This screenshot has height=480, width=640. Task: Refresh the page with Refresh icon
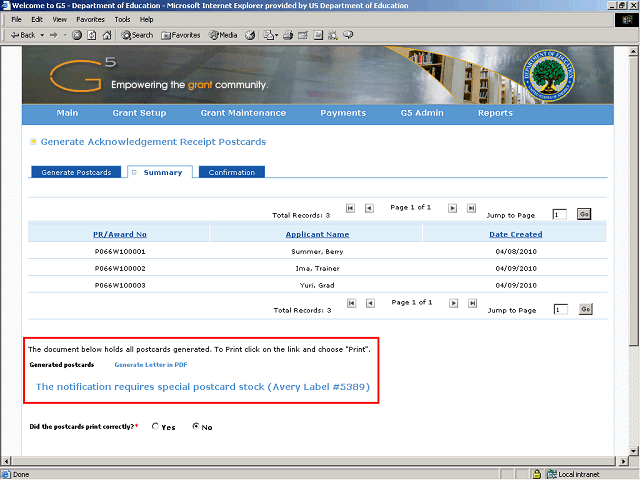pos(92,35)
